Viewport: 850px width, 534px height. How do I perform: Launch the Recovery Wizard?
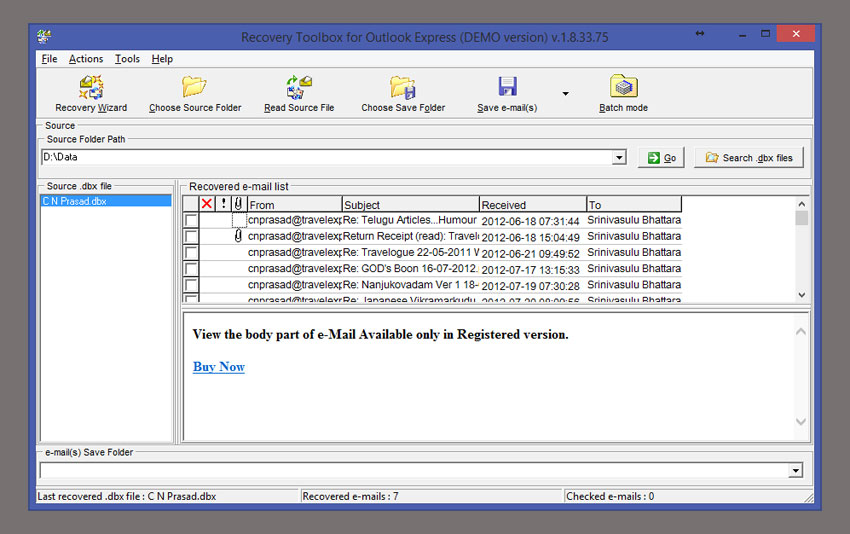(91, 94)
